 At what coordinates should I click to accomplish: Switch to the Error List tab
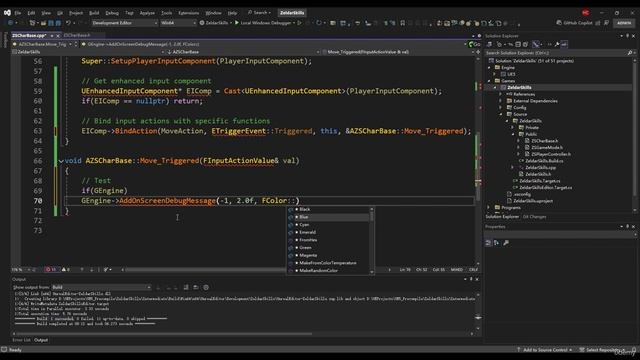(x=21, y=340)
